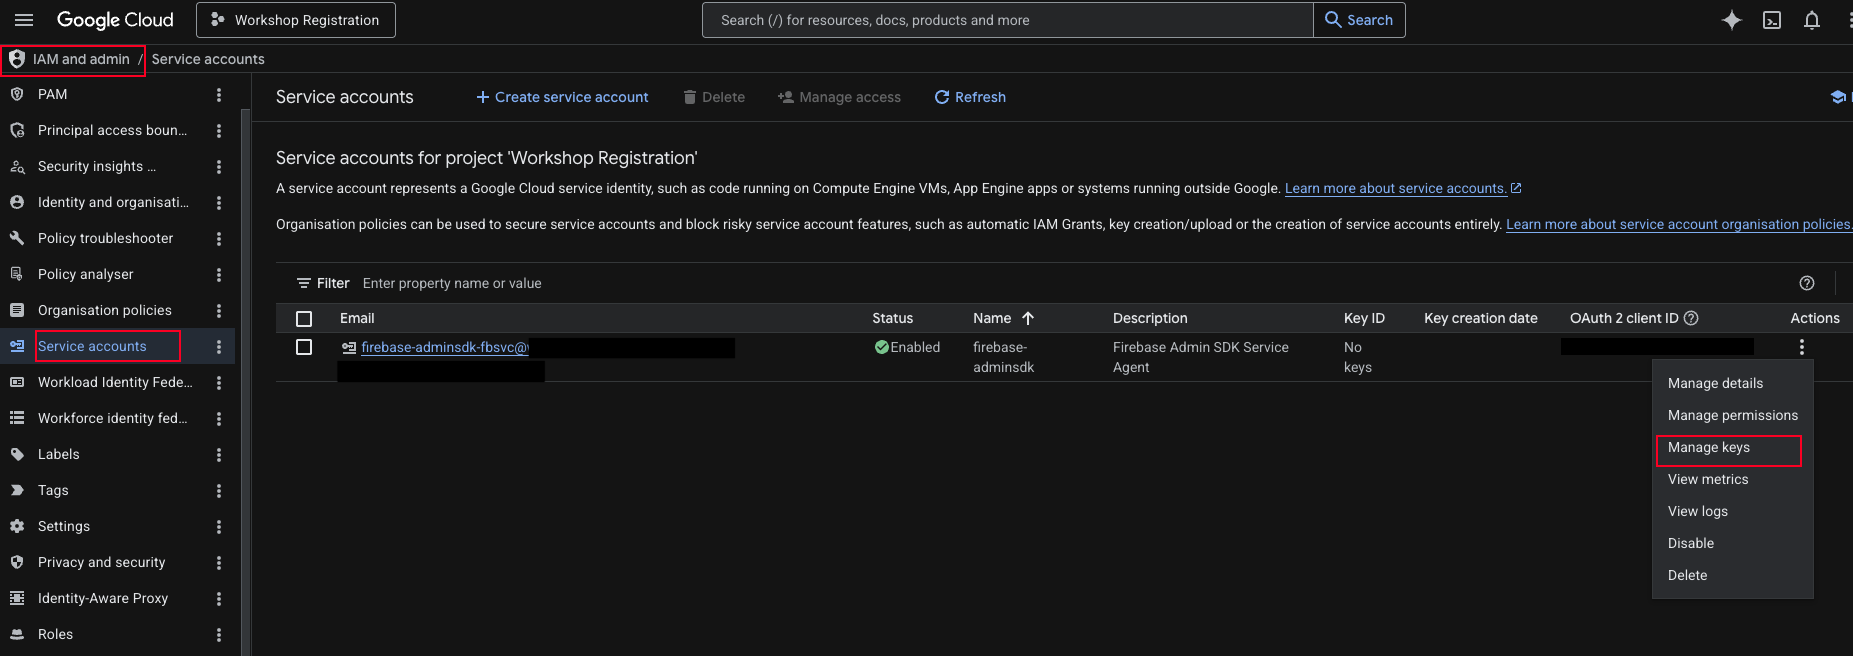Click Policy analyser icon
This screenshot has width=1853, height=656.
17,274
